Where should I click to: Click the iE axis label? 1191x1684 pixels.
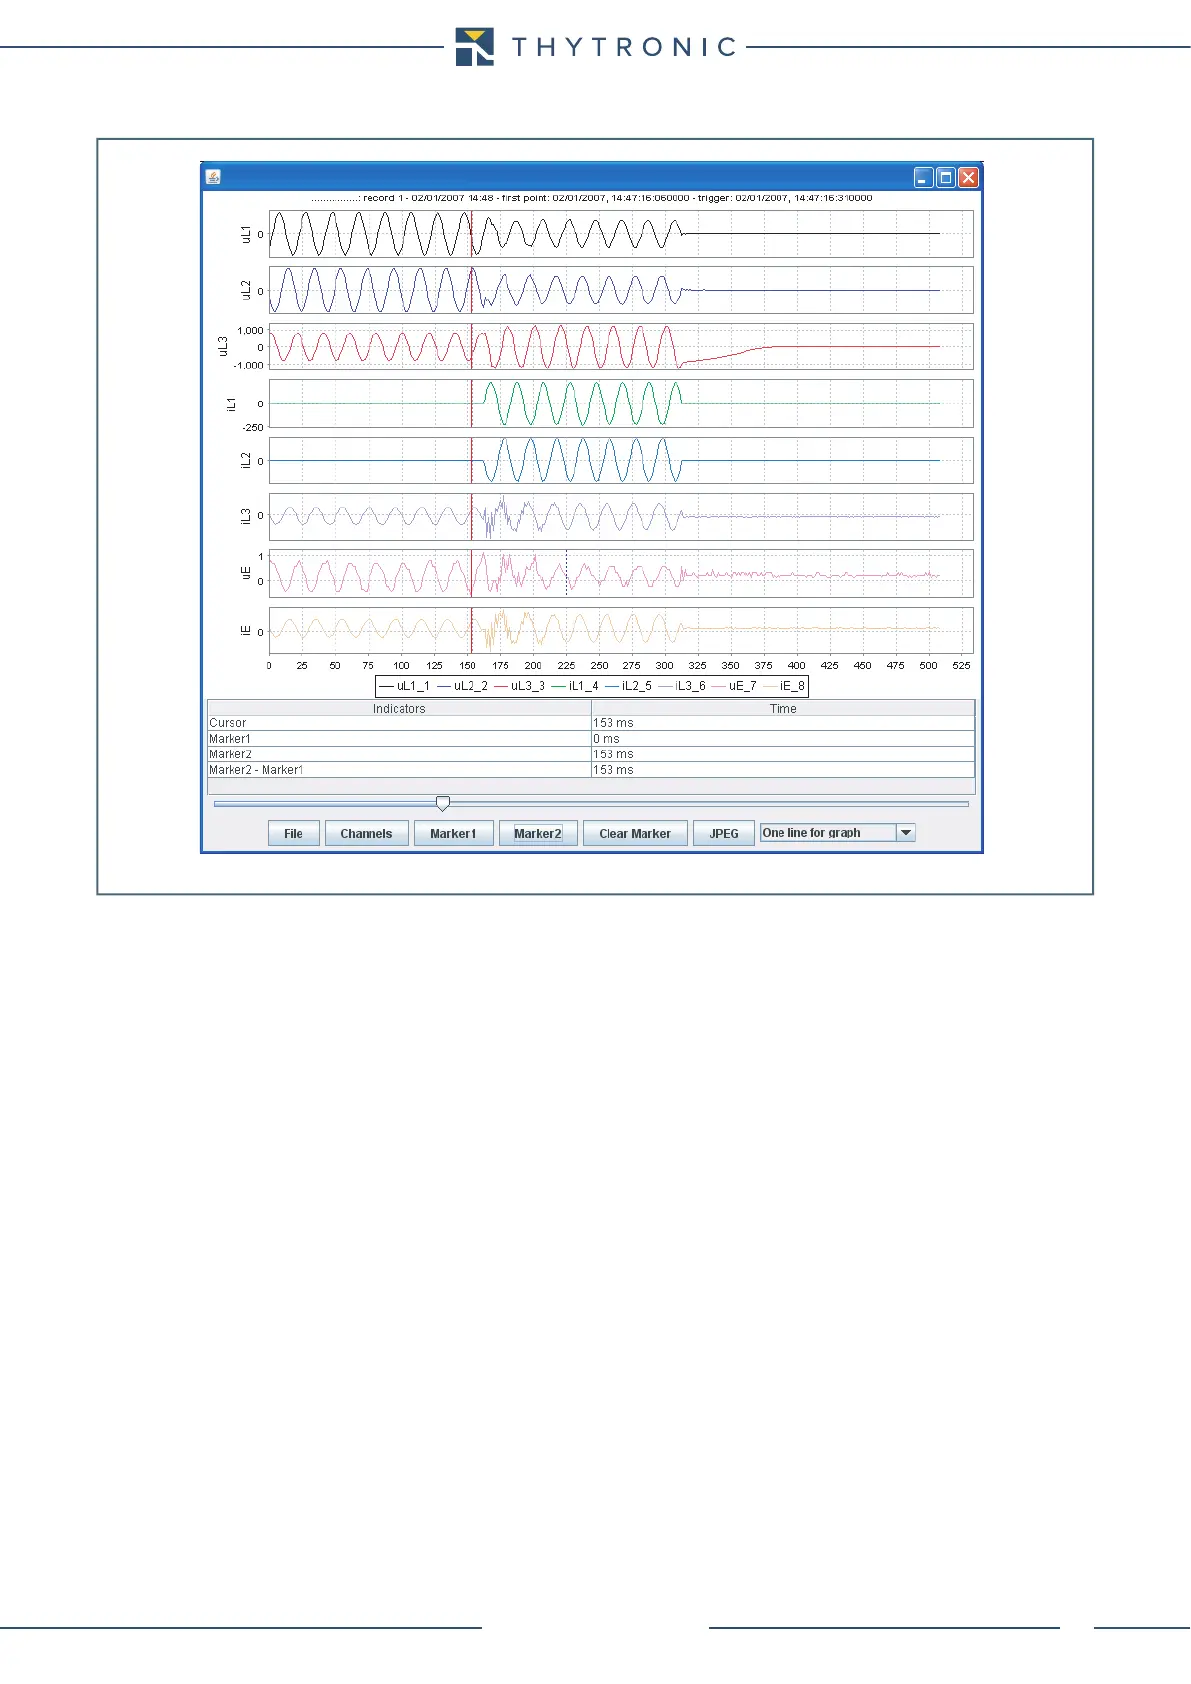click(x=246, y=631)
